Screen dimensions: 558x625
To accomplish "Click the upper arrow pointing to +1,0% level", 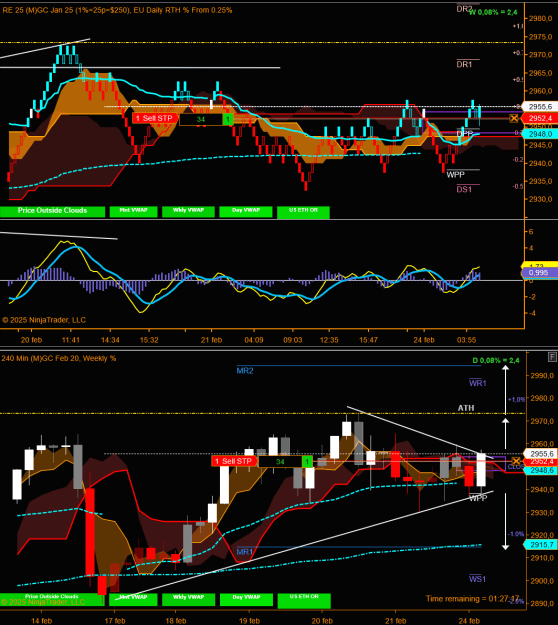I will tap(505, 389).
